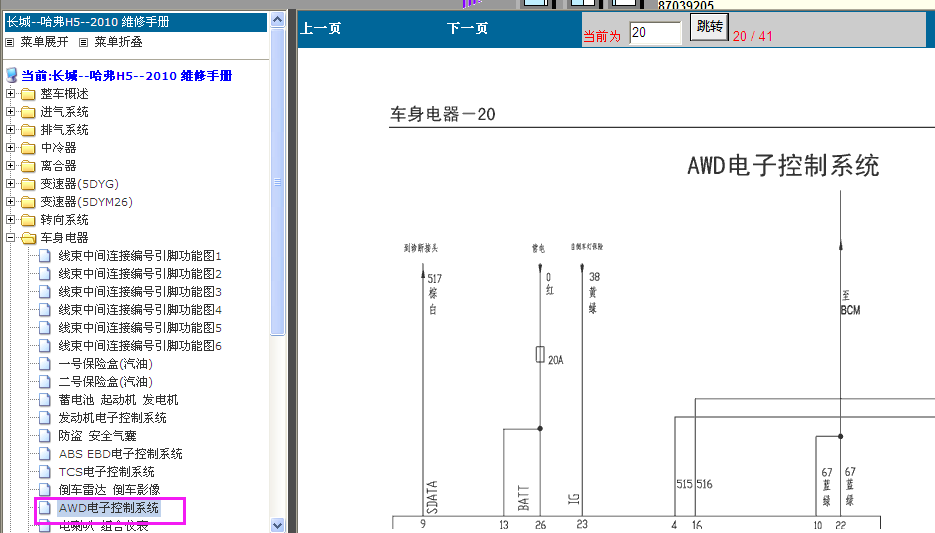Viewport: 935px width, 533px height.
Task: Go to previous page 上一页
Action: pyautogui.click(x=320, y=28)
